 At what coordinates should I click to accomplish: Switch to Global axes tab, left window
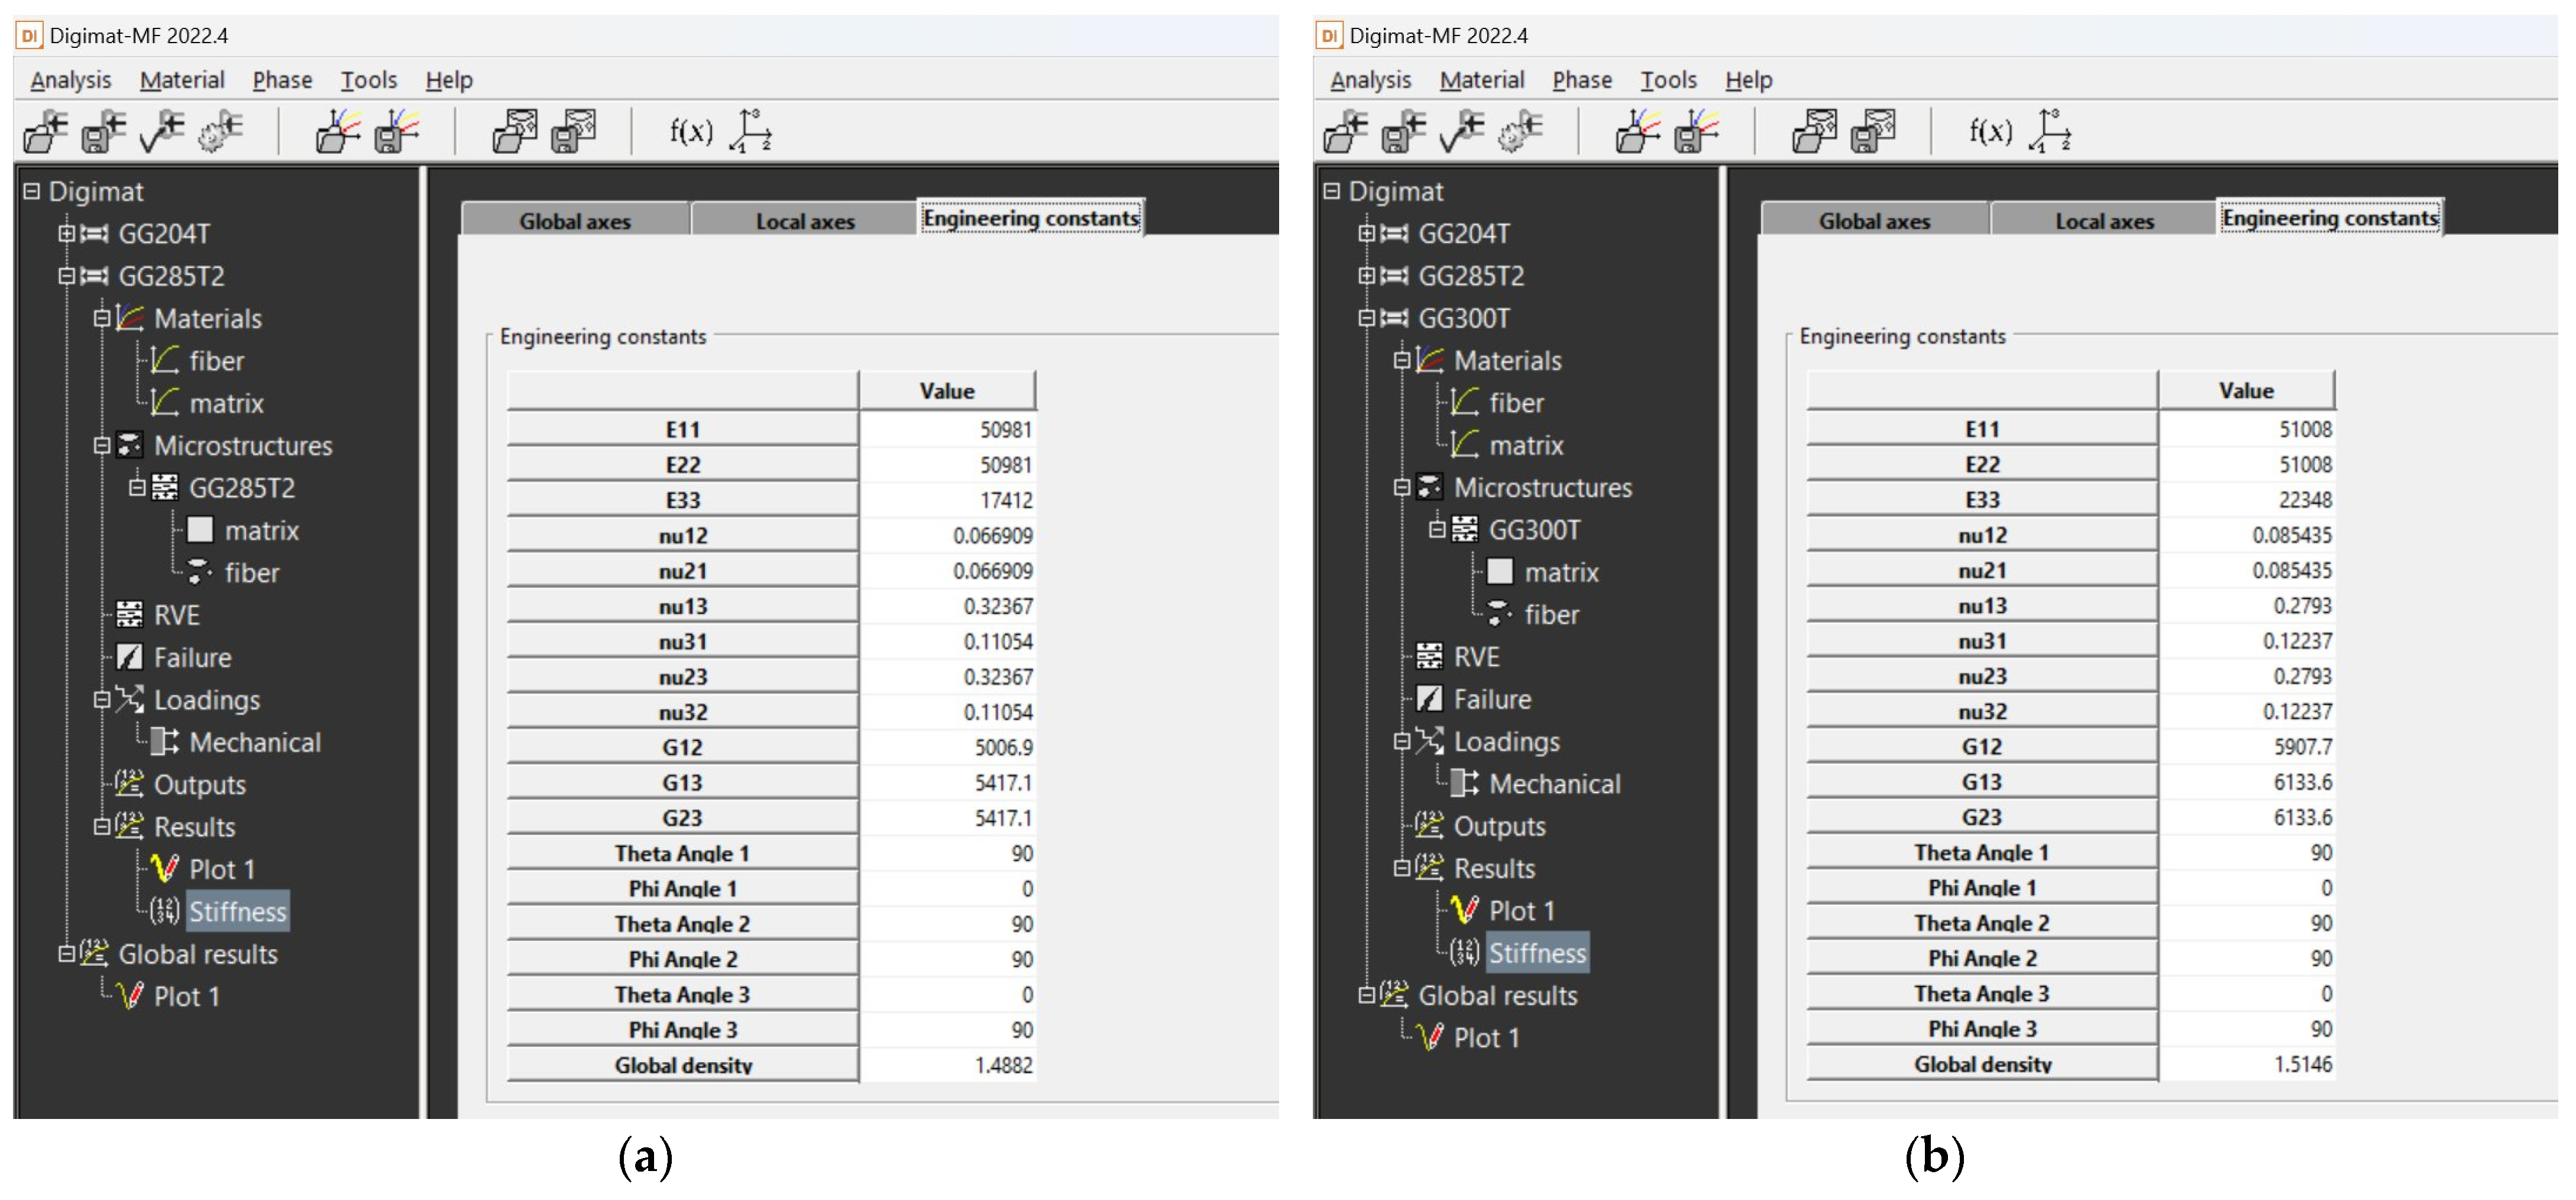coord(575,221)
